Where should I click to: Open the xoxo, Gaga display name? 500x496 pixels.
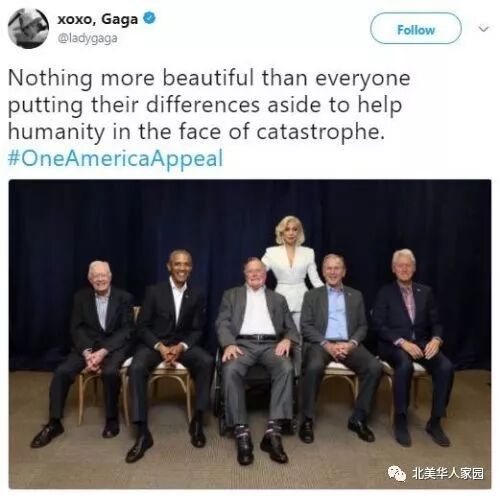[x=97, y=19]
